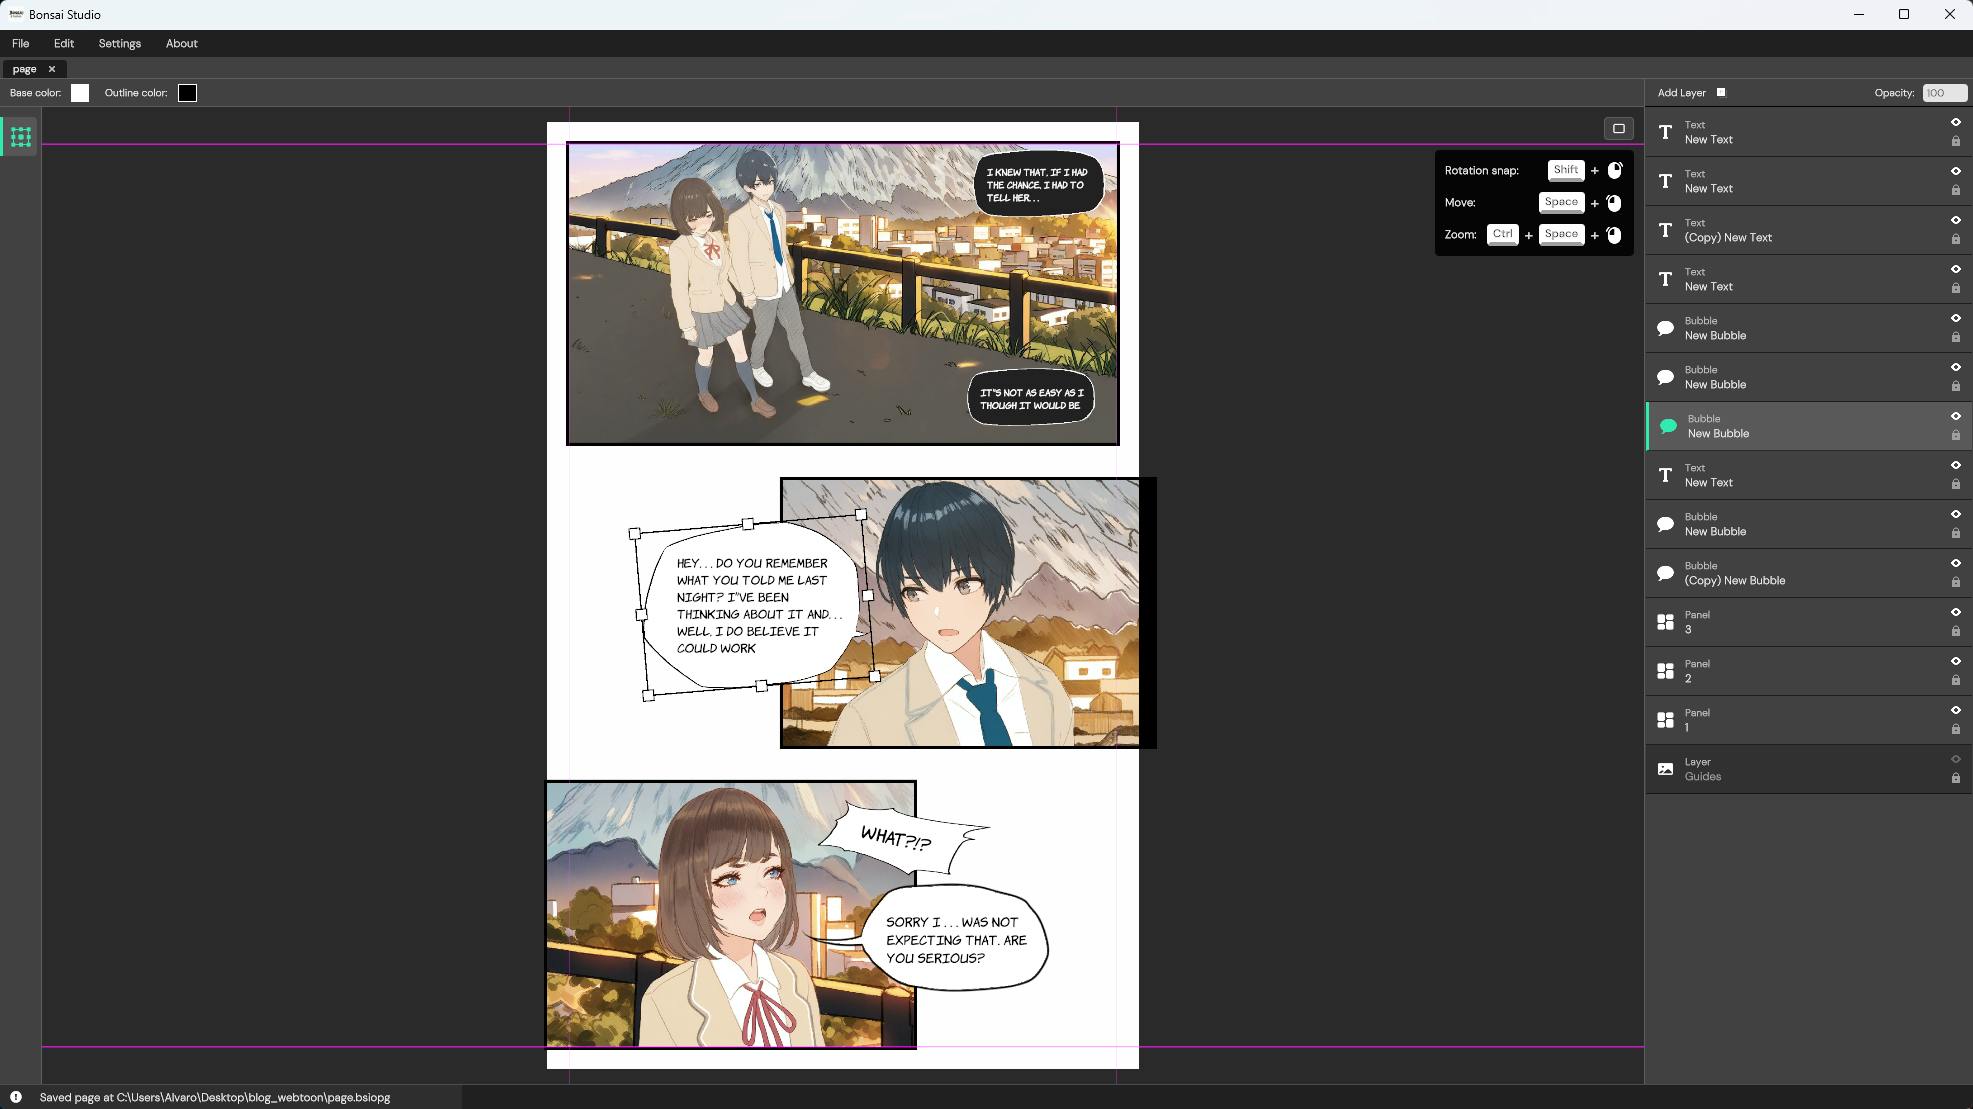
Task: Close the page tab
Action: click(52, 69)
